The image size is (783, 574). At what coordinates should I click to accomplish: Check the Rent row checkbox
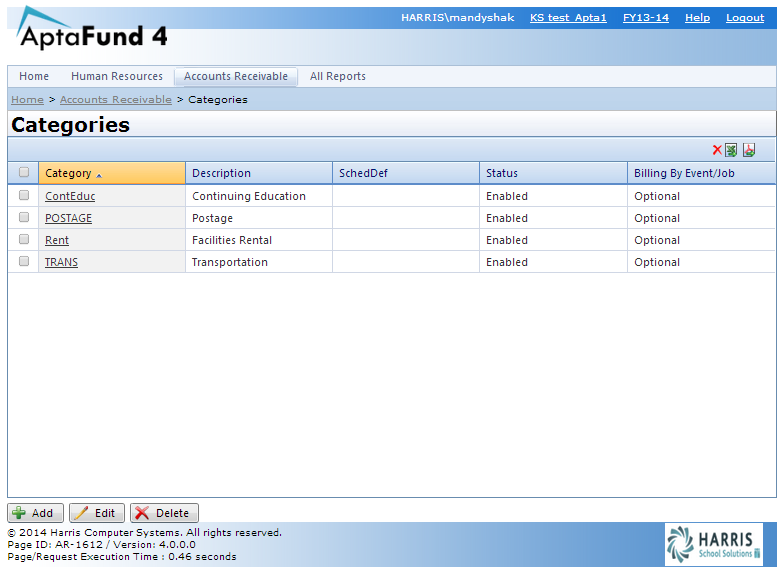tap(23, 239)
